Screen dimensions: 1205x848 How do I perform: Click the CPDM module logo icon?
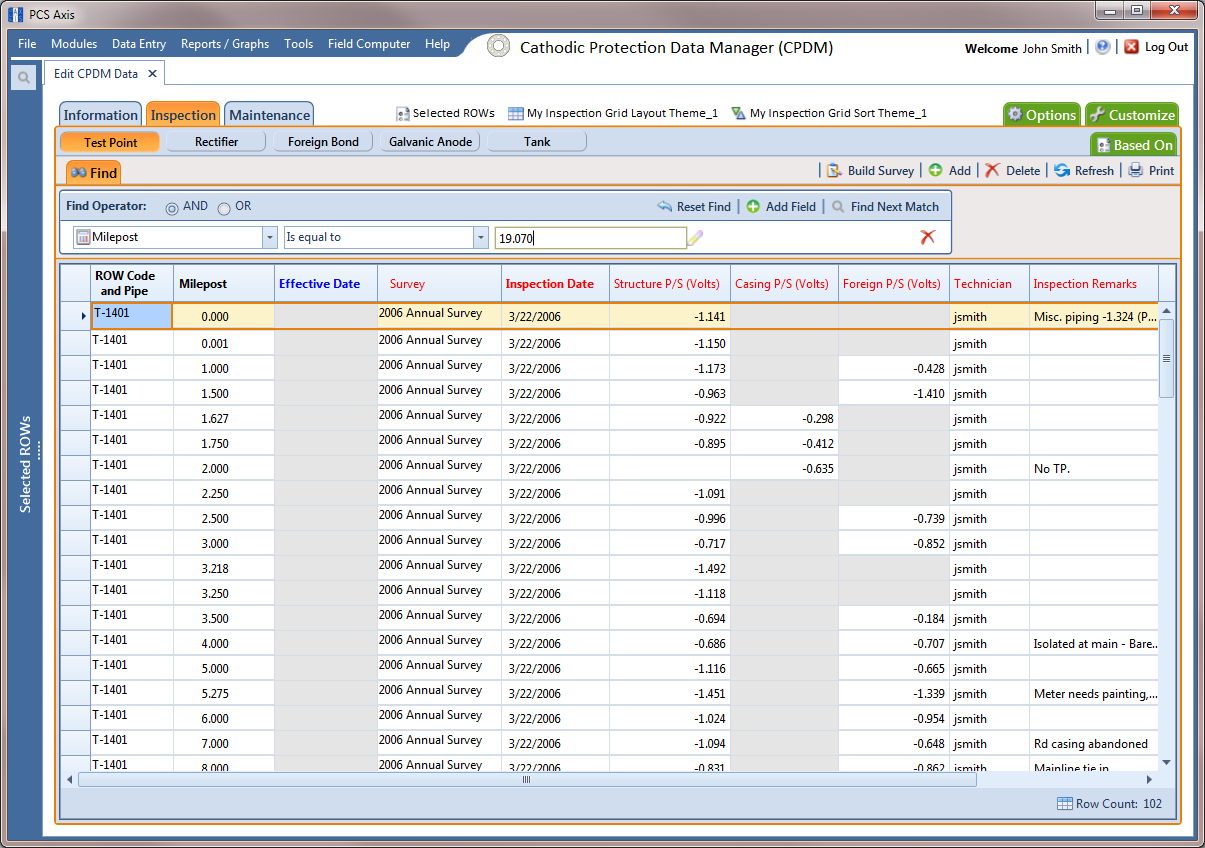tap(499, 46)
